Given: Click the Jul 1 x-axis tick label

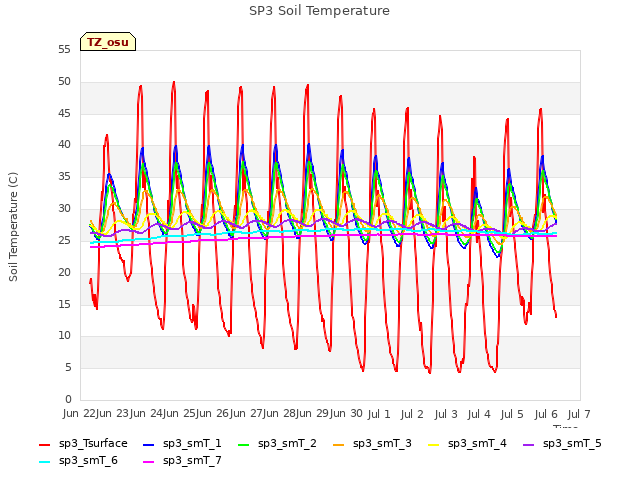Looking at the screenshot, I should click(379, 414).
